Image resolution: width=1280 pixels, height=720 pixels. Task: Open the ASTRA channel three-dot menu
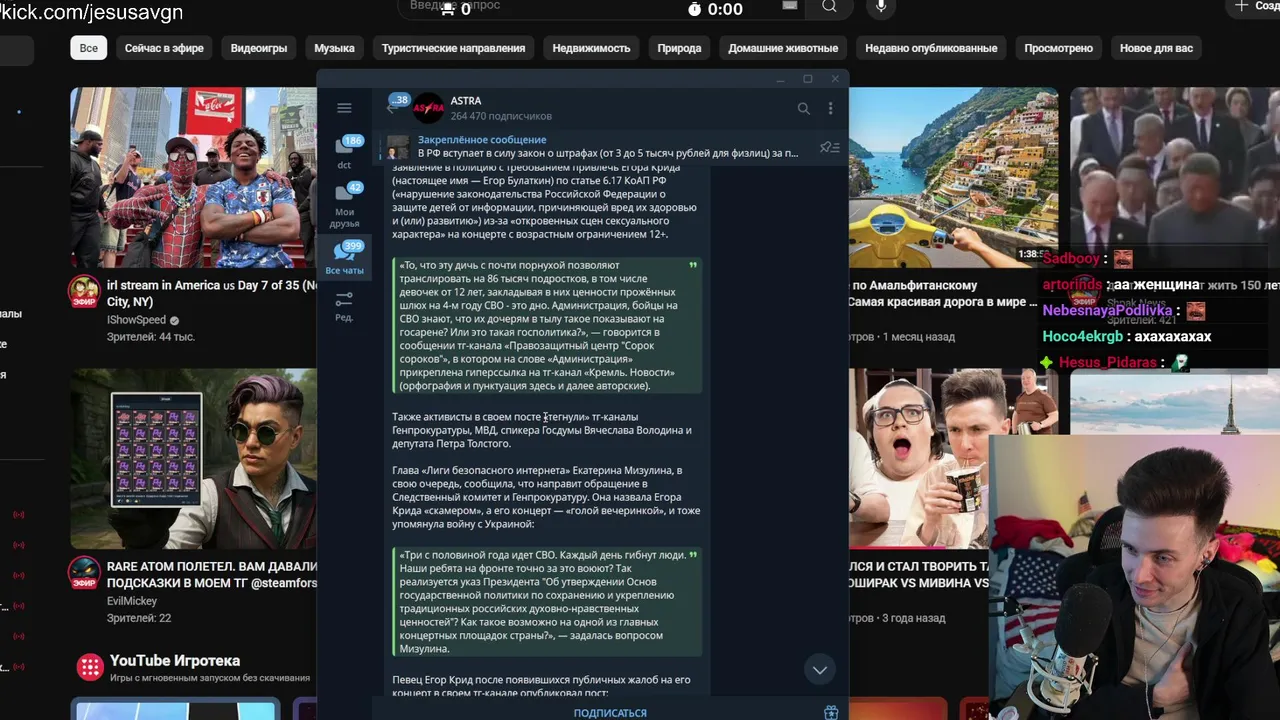pyautogui.click(x=830, y=108)
